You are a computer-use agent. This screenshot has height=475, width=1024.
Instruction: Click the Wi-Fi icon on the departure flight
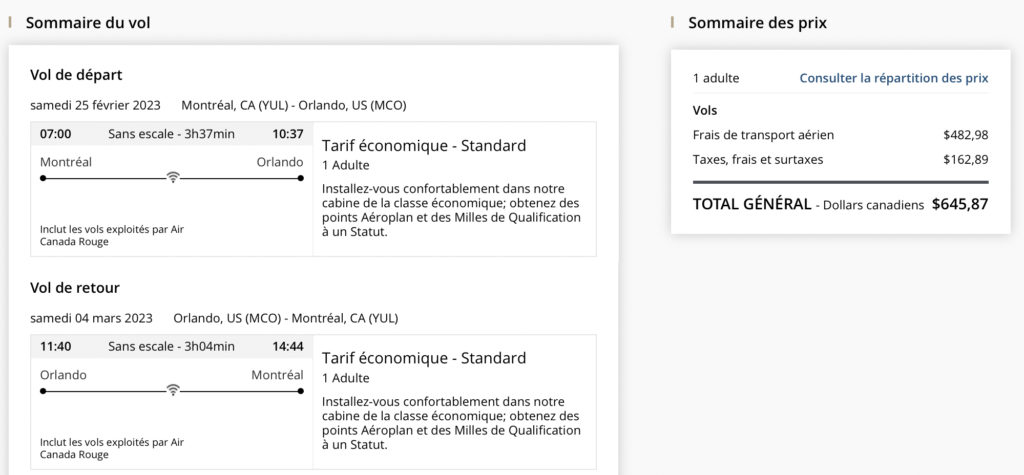(x=173, y=177)
